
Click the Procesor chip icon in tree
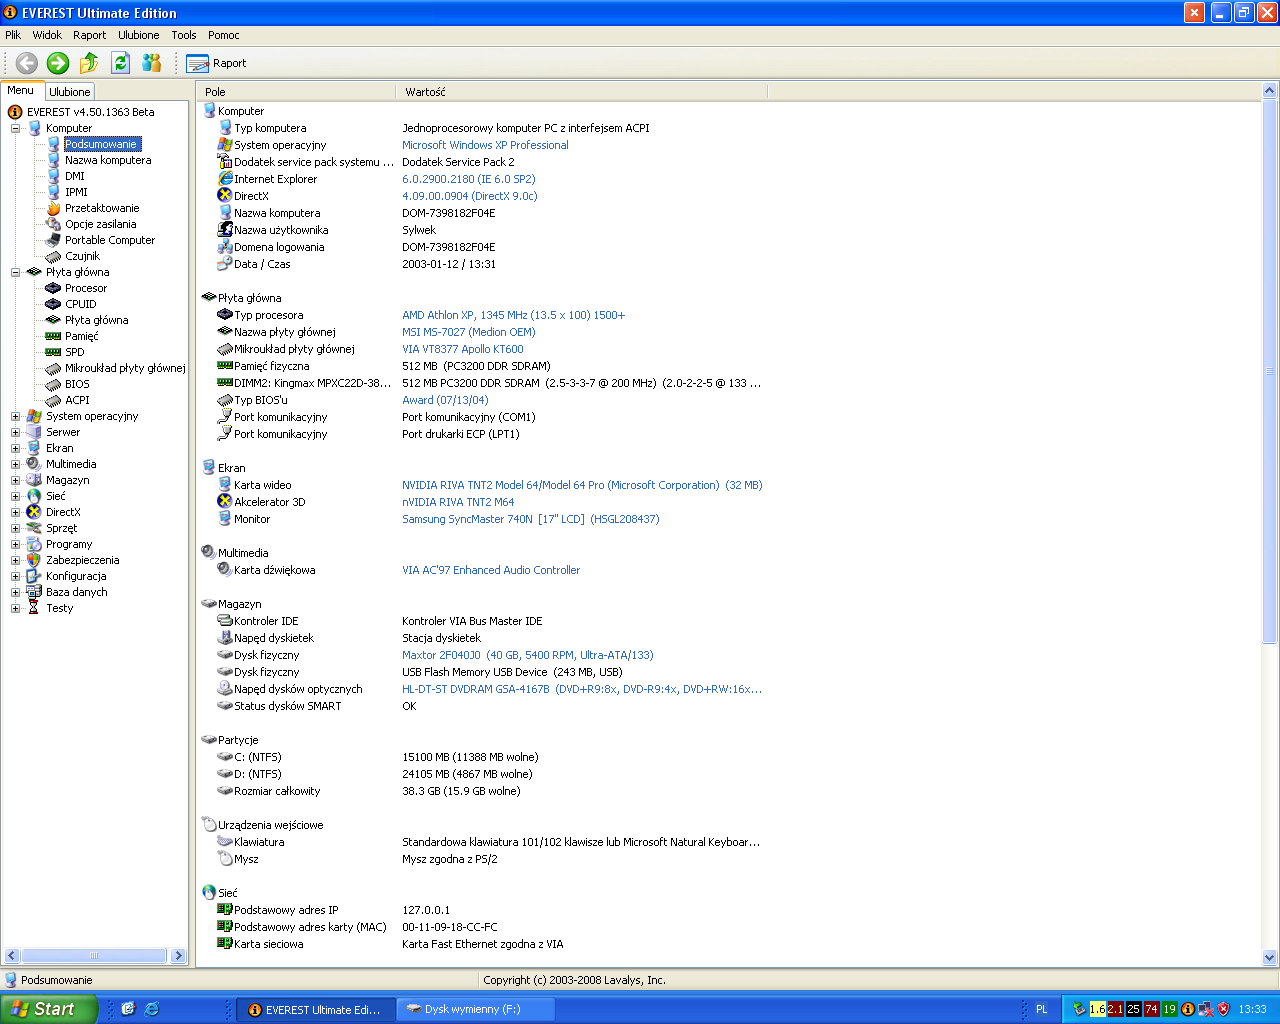tap(54, 288)
